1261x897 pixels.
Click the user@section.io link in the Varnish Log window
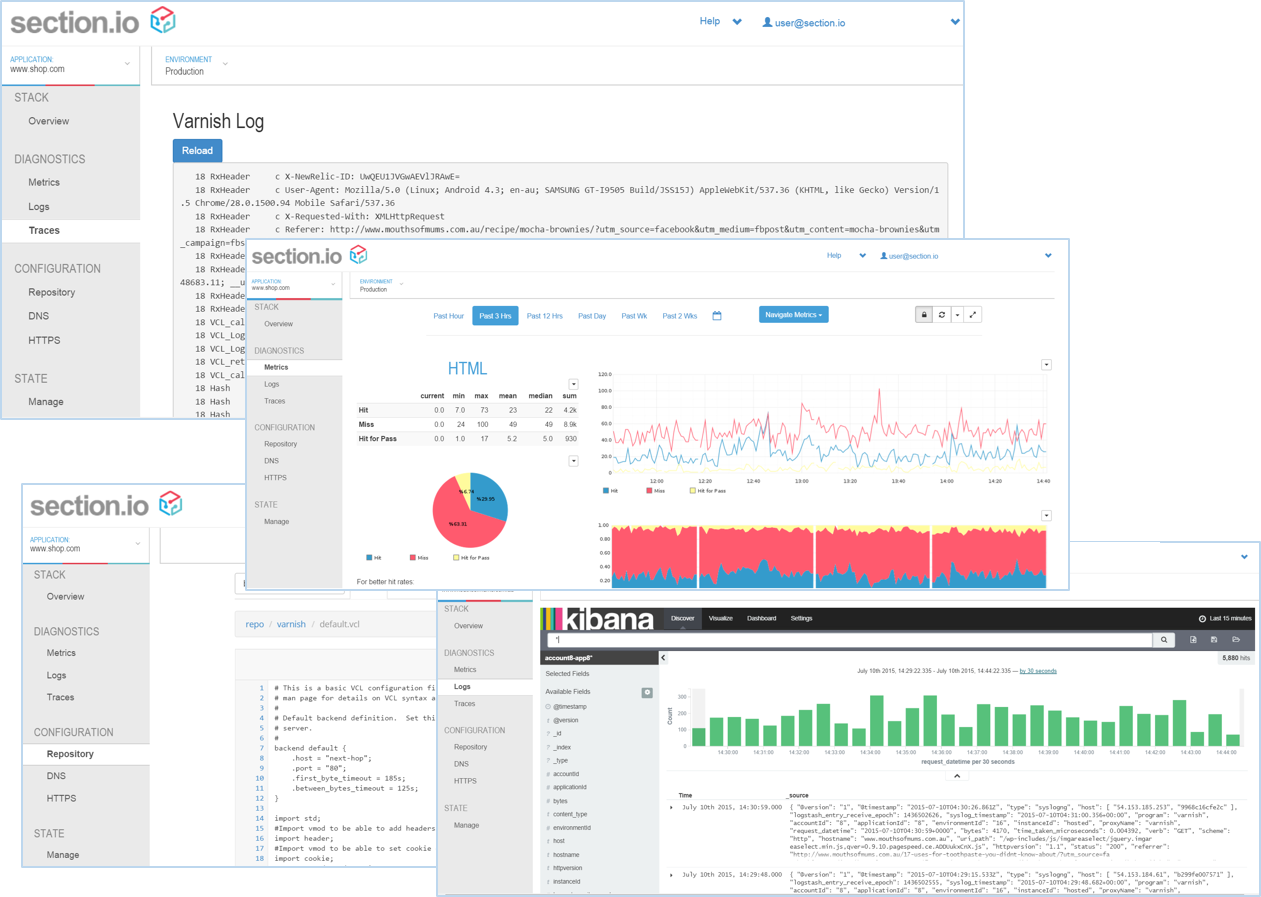(x=810, y=22)
